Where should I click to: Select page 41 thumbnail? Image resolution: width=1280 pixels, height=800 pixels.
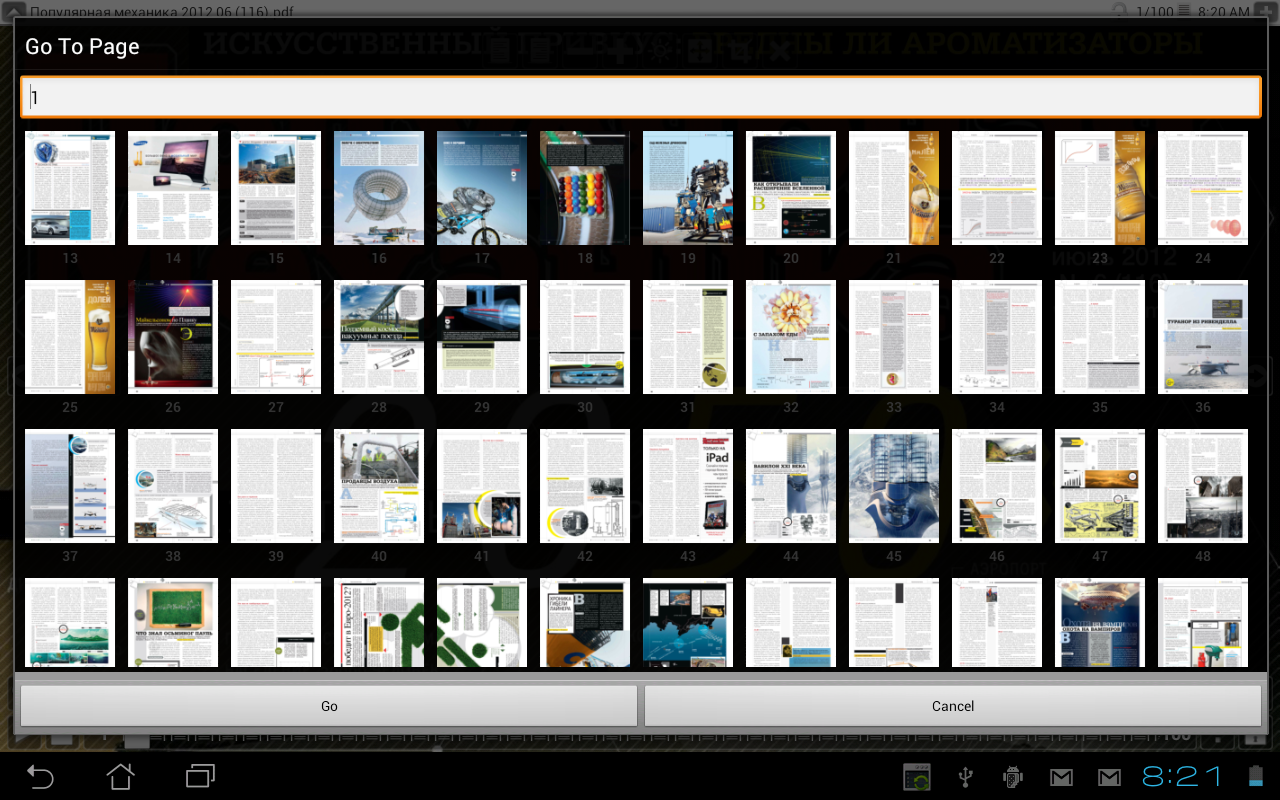pyautogui.click(x=482, y=486)
